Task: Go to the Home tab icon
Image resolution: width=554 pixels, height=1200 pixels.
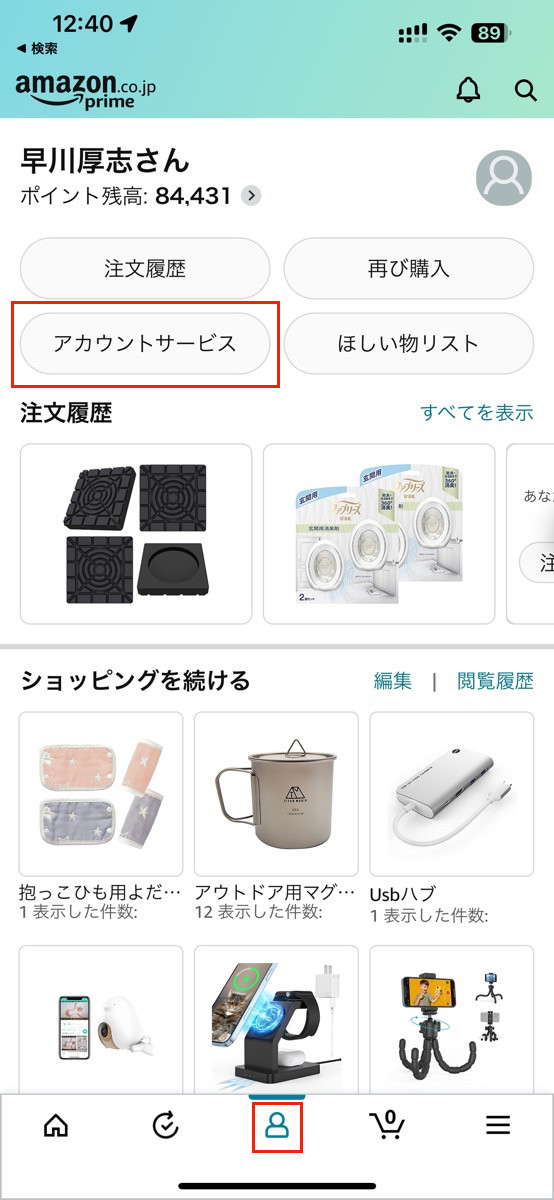Action: (x=56, y=1125)
